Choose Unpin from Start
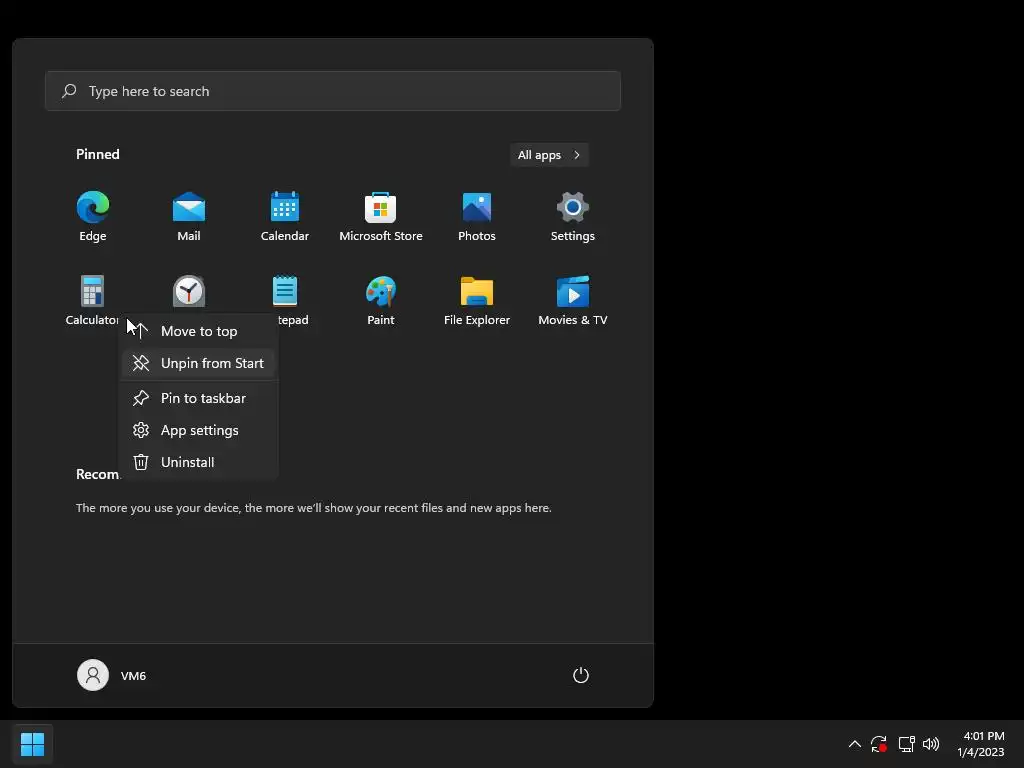1024x768 pixels. tap(198, 363)
